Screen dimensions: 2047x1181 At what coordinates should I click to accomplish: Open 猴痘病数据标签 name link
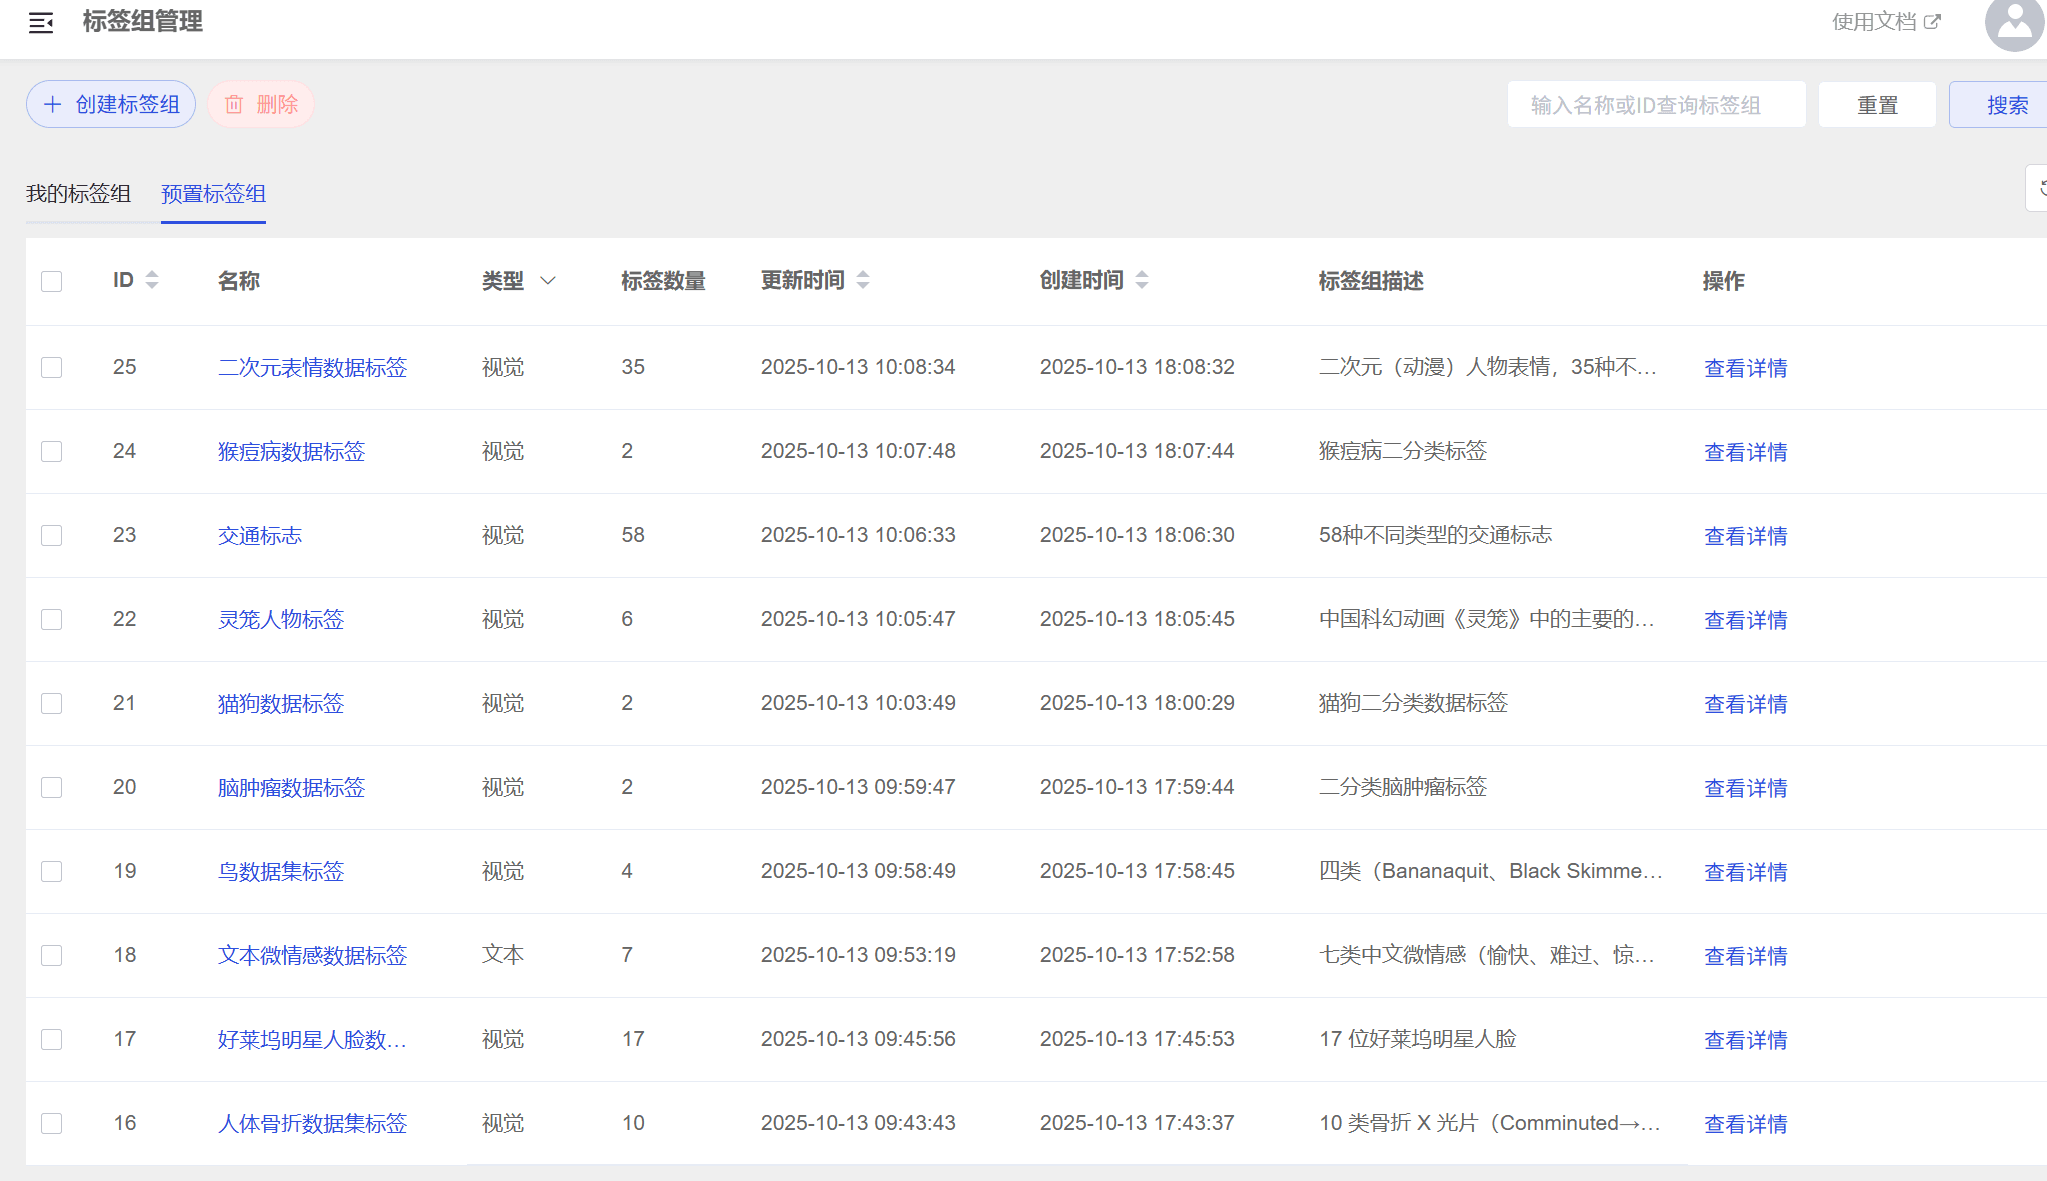pos(291,451)
